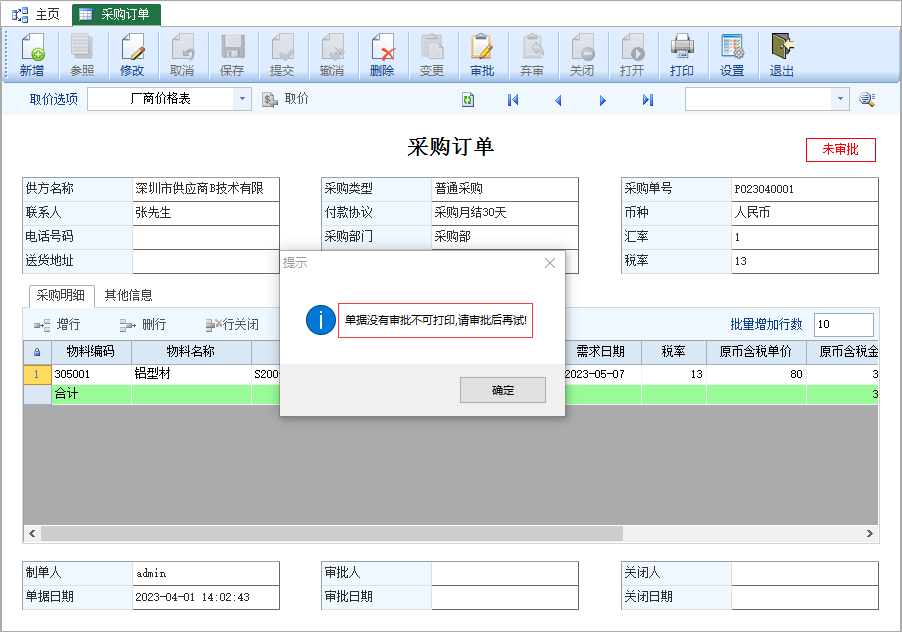Click the 付款协议 field 采购月结30天
The image size is (902, 632).
point(504,213)
